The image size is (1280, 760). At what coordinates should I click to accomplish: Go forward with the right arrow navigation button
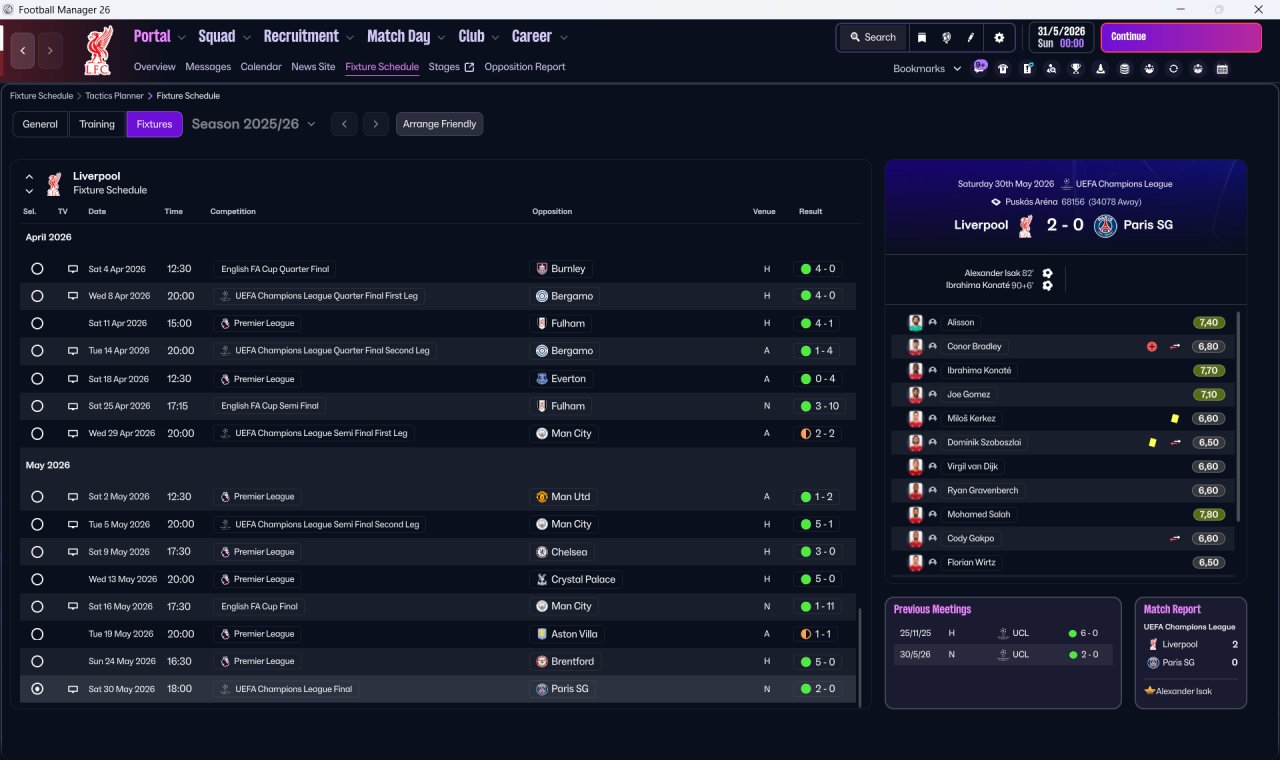point(50,50)
